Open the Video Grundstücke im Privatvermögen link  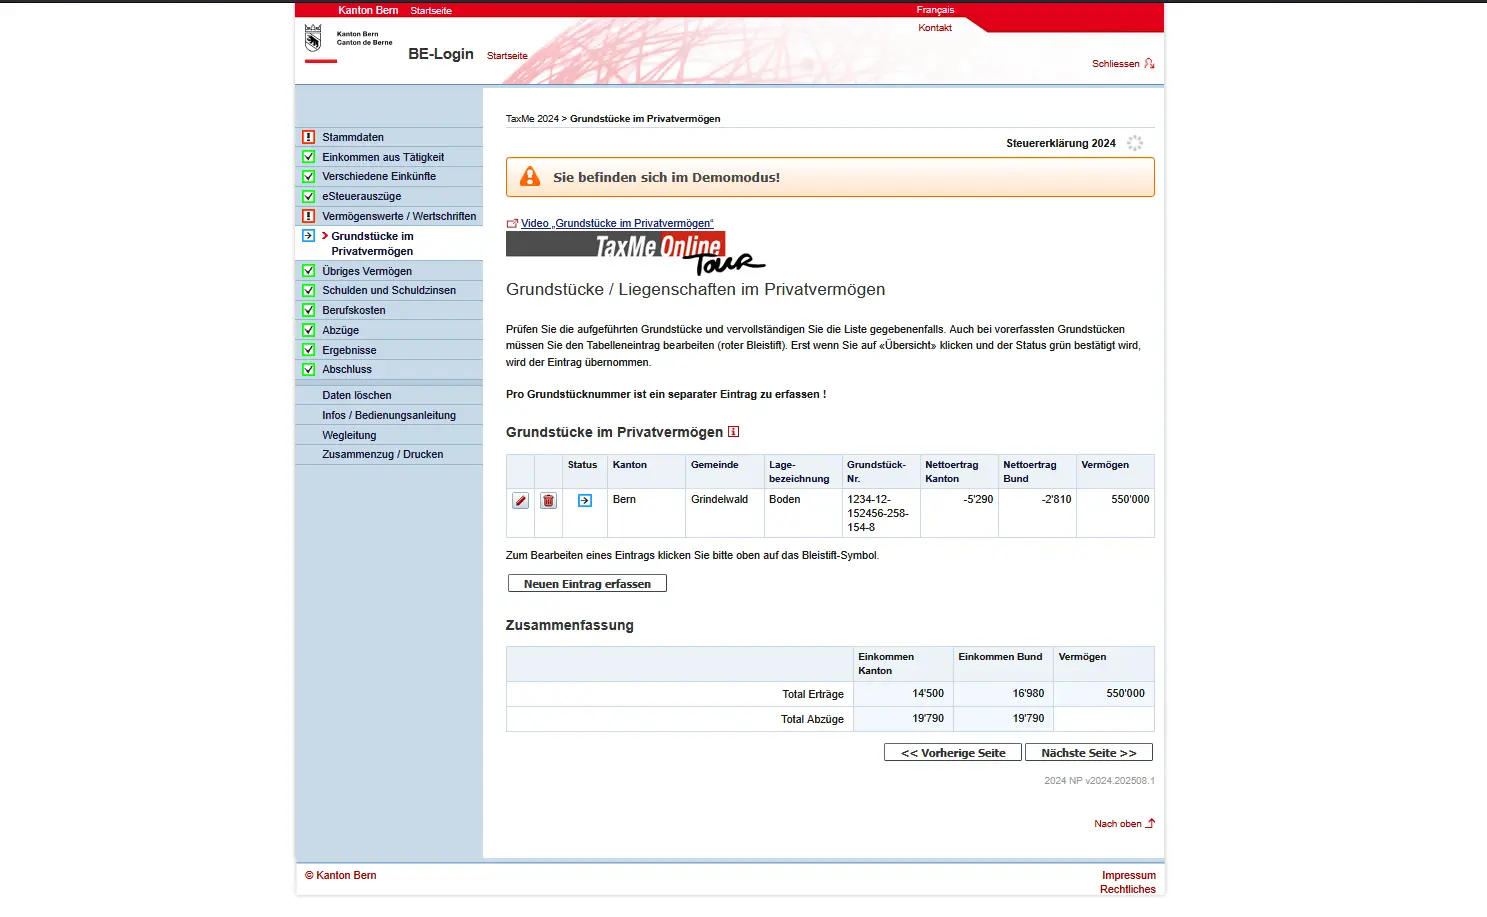(616, 223)
